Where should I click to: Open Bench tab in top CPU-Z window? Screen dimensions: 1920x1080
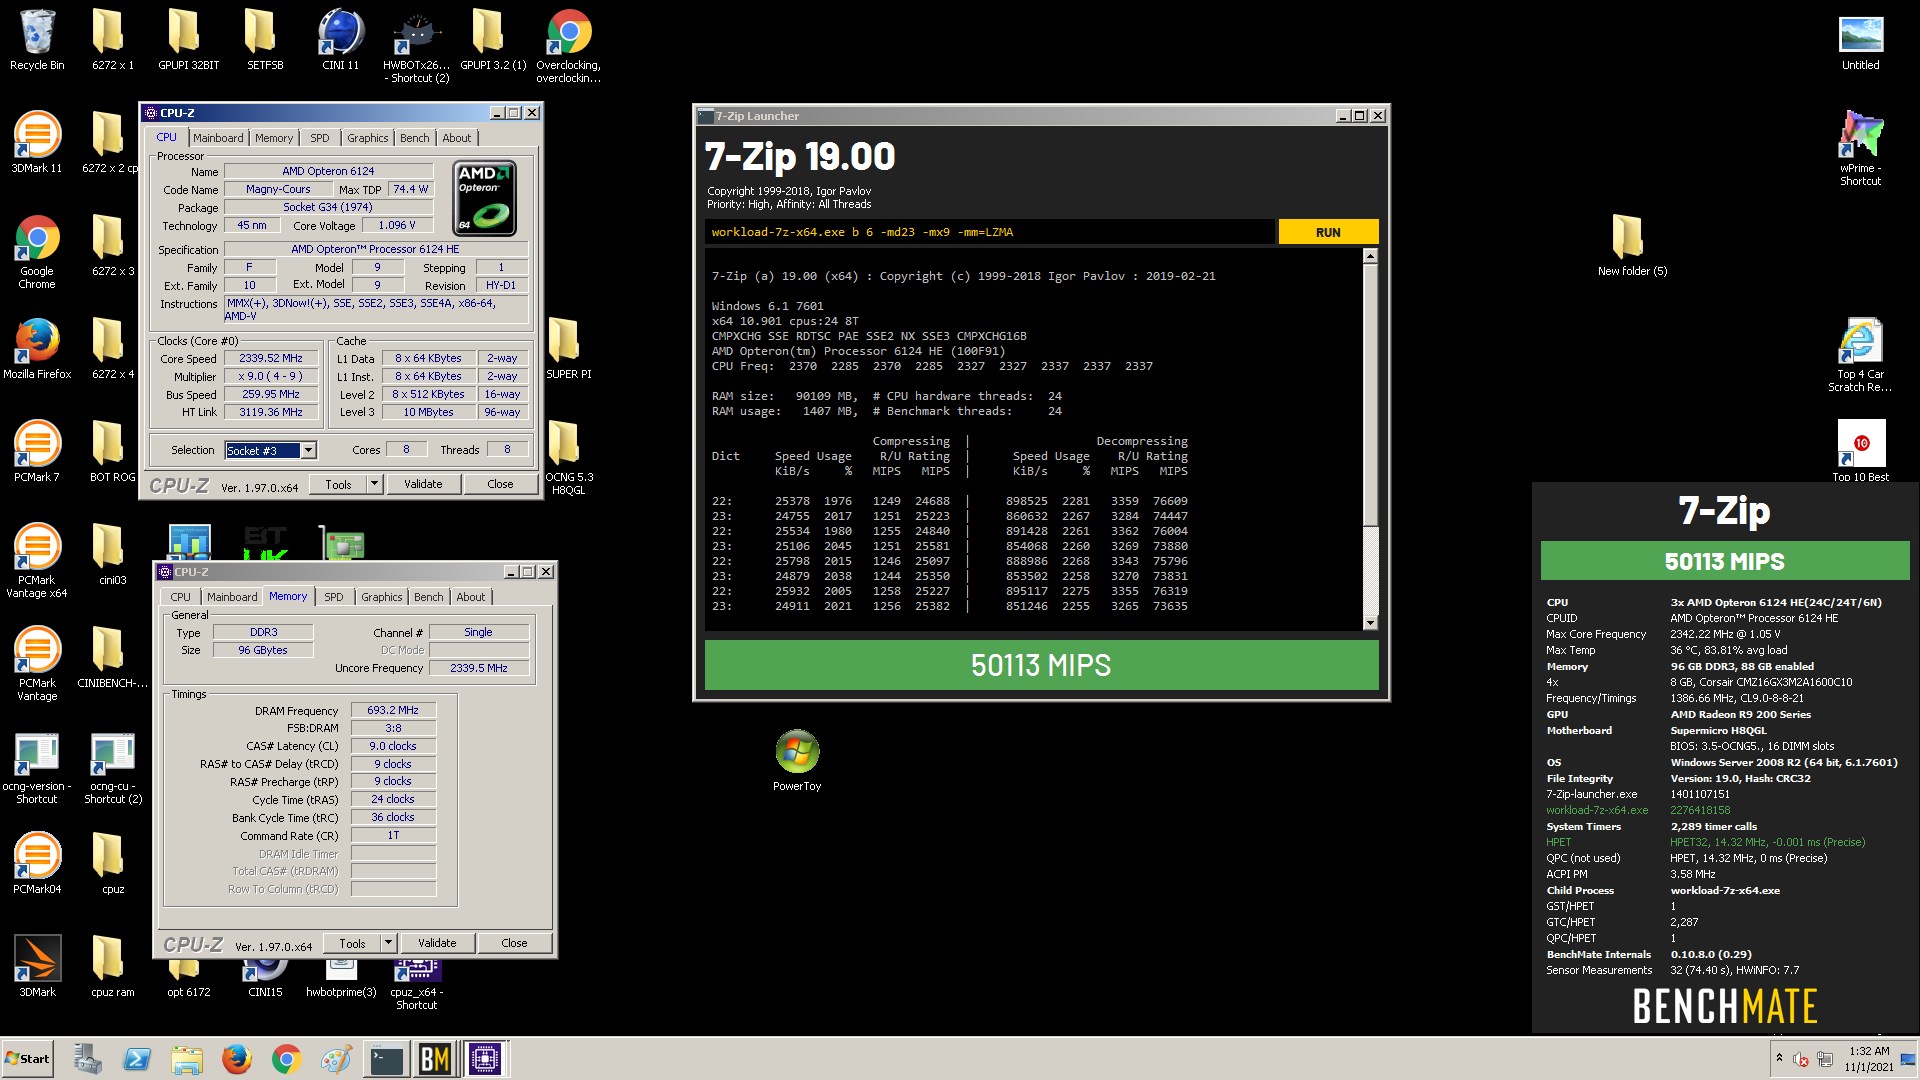[415, 139]
